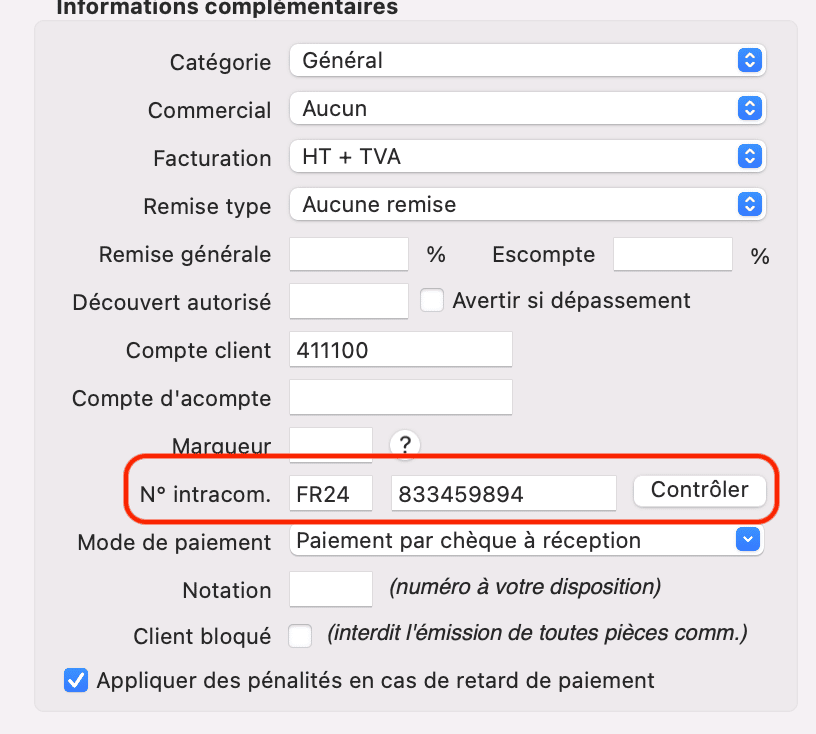Click the Découvert autorisé input field
This screenshot has width=816, height=734.
click(349, 301)
